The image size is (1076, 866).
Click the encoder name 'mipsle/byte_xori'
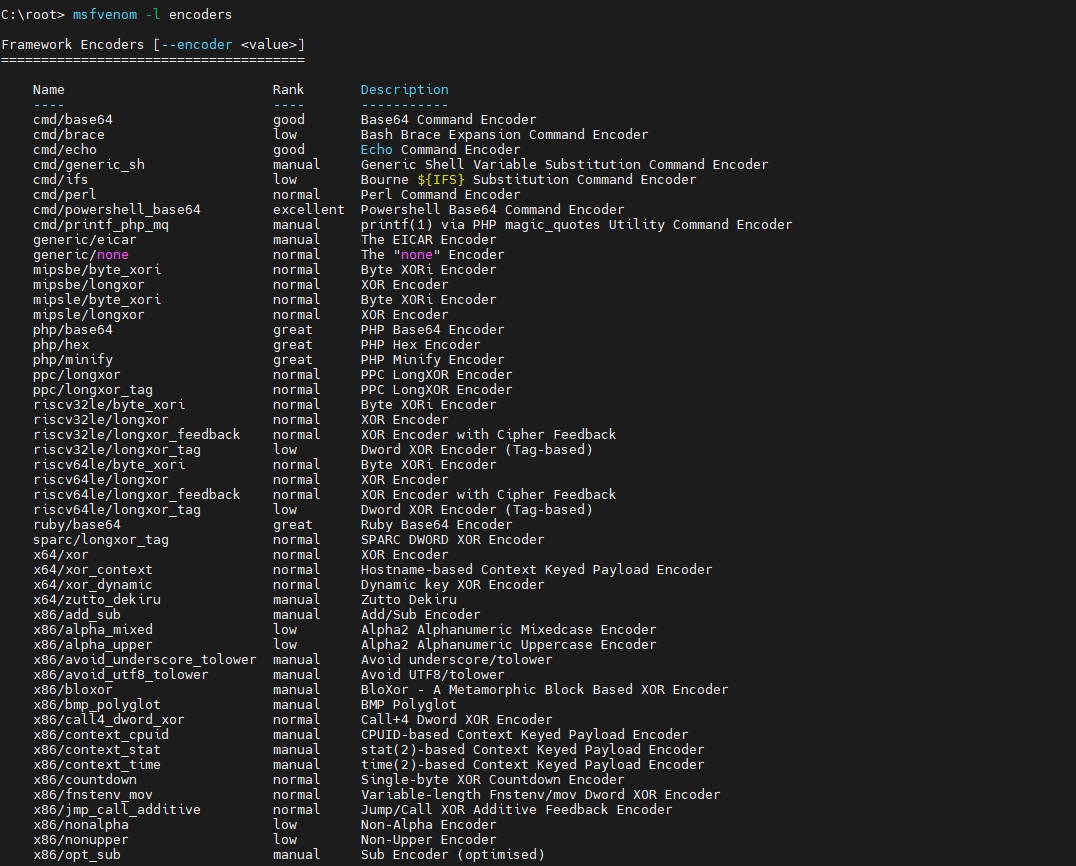pos(97,300)
